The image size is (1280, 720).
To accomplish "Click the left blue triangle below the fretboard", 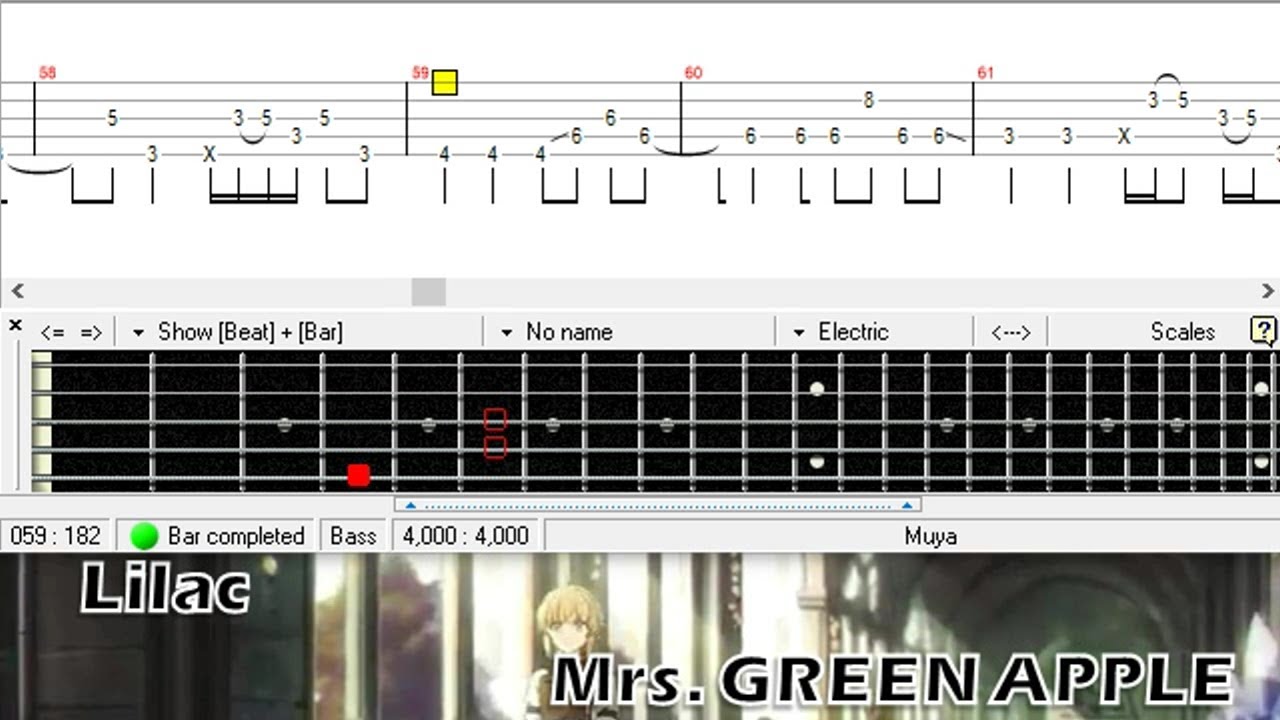I will (410, 506).
